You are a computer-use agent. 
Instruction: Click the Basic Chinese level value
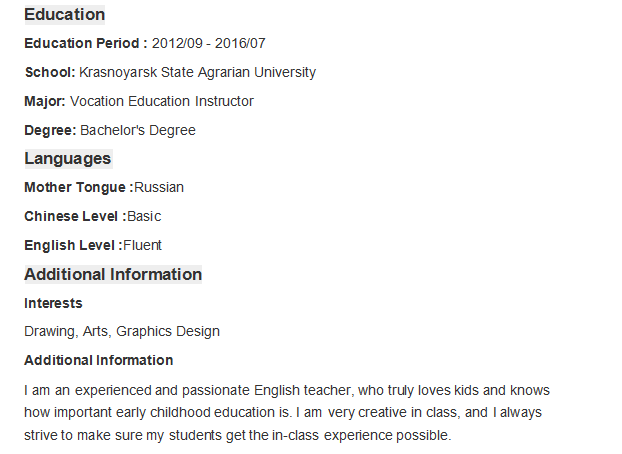pyautogui.click(x=144, y=216)
